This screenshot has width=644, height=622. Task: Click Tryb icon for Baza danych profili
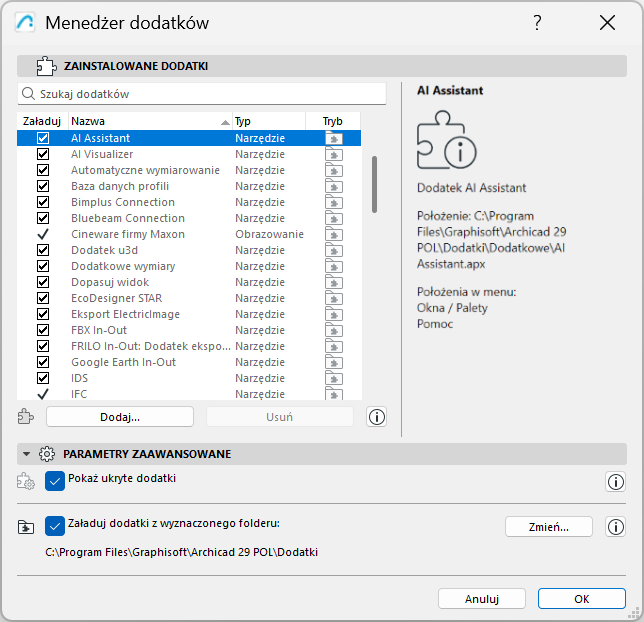point(334,187)
